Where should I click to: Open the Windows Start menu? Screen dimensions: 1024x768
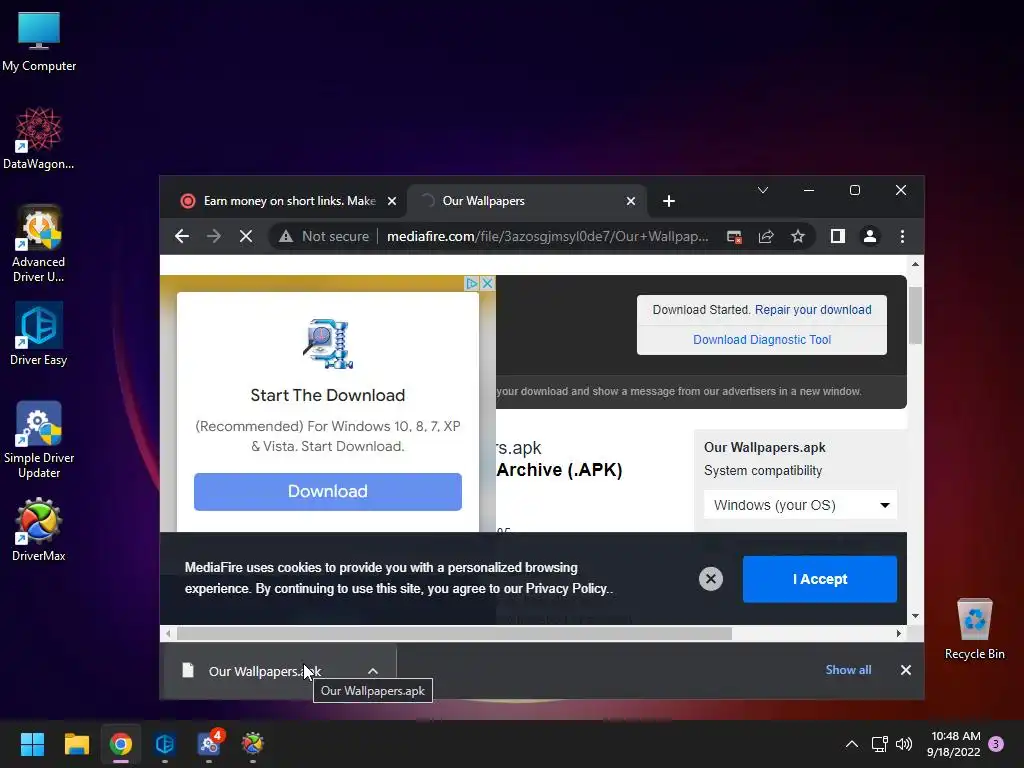[32, 744]
